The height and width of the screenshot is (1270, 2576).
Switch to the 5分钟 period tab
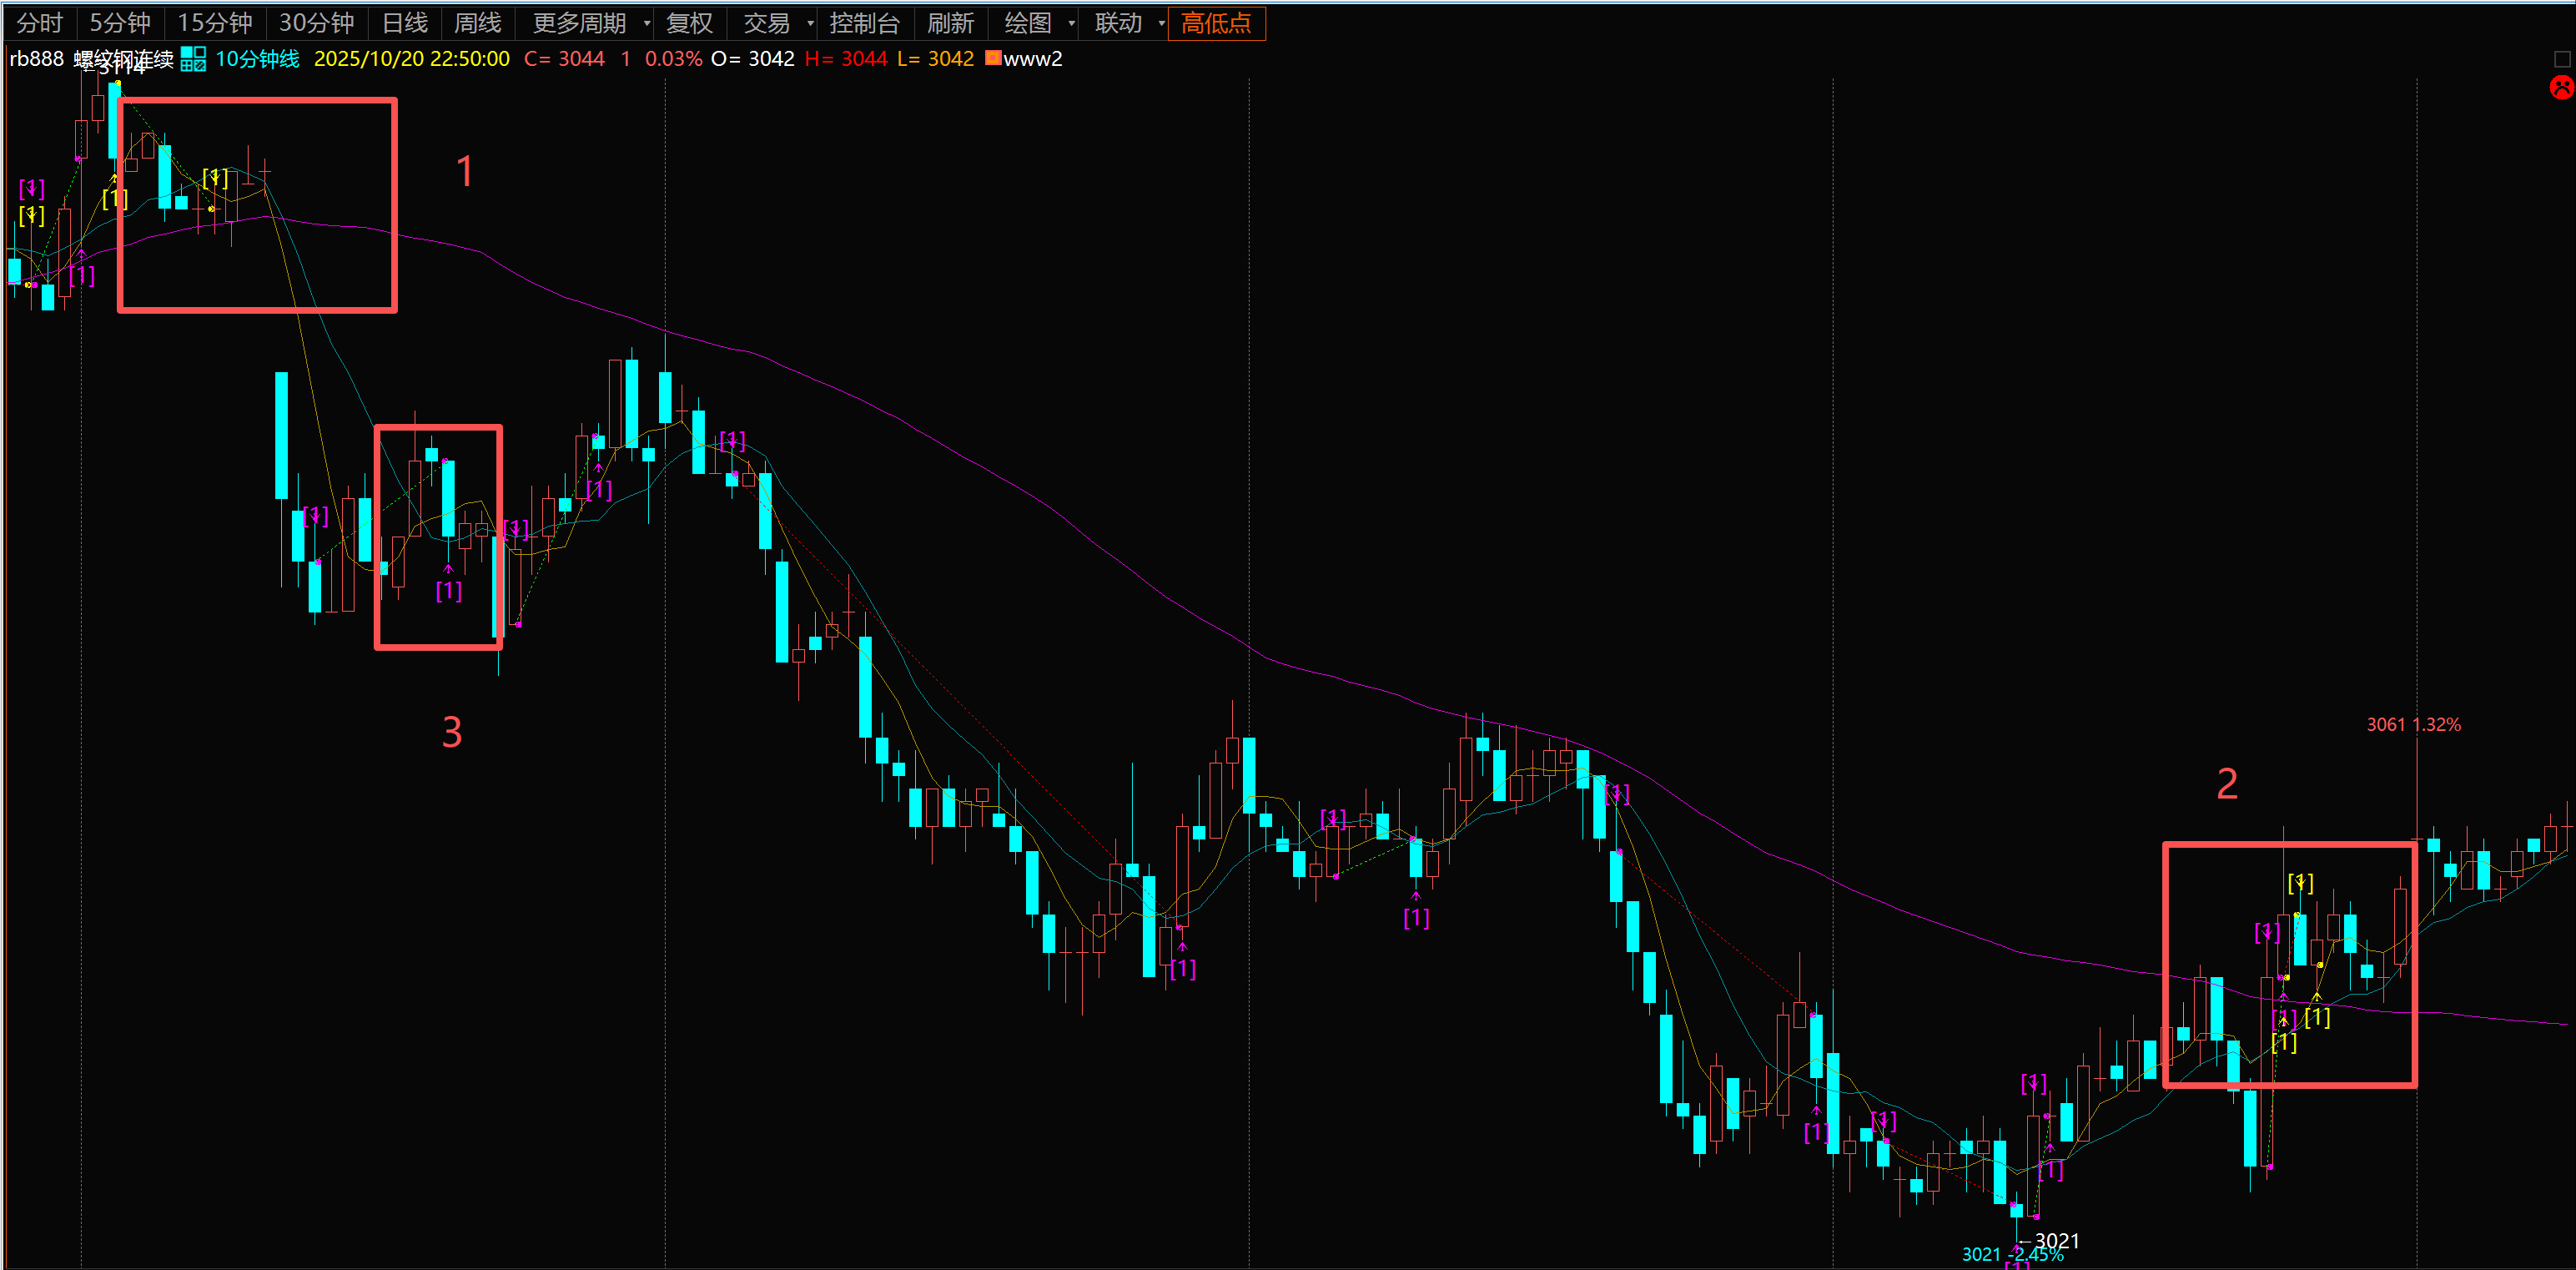coord(119,23)
